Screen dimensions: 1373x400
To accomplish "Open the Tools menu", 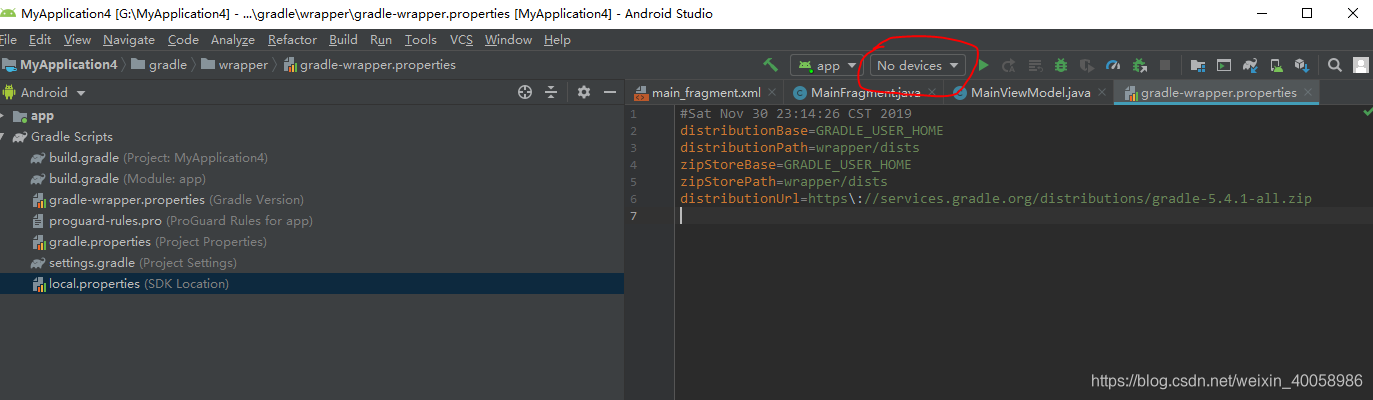I will 421,40.
